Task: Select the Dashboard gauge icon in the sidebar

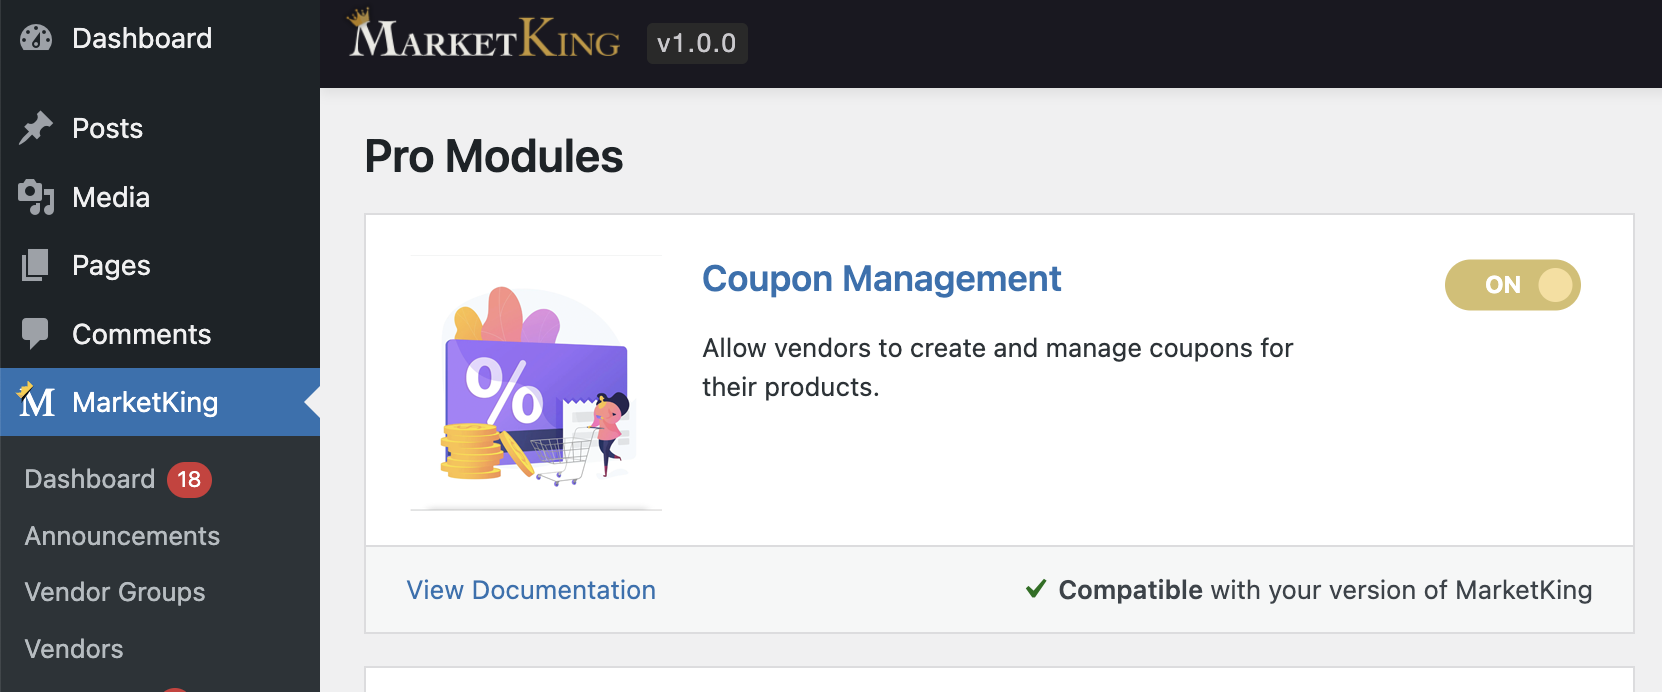Action: pos(36,37)
